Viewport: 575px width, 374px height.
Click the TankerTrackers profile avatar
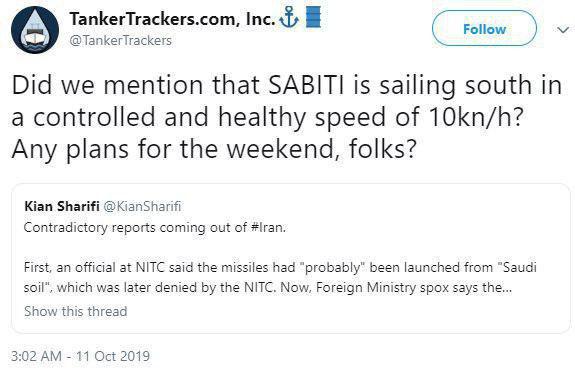coord(35,30)
